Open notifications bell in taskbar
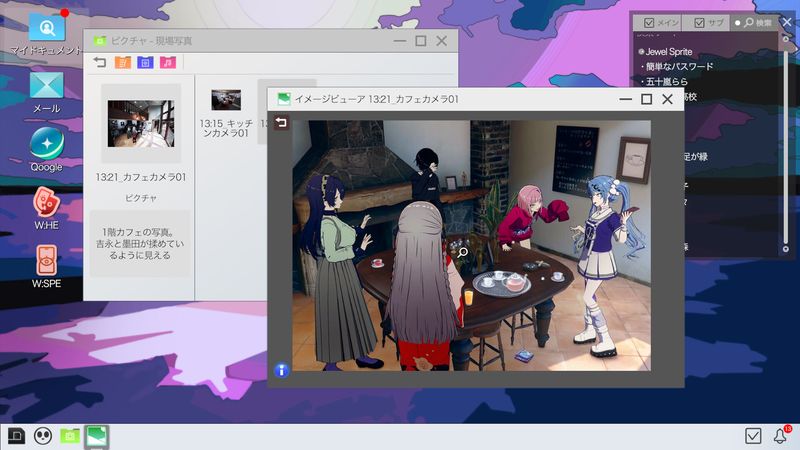The width and height of the screenshot is (800, 450). (781, 436)
